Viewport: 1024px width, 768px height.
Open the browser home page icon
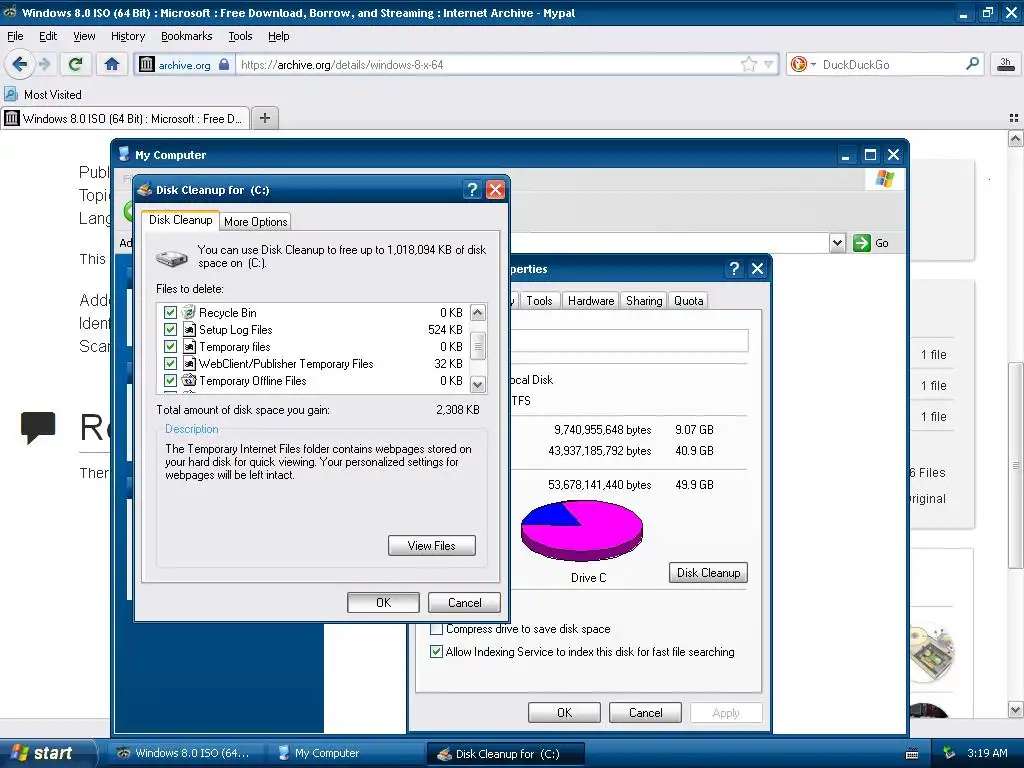[112, 64]
